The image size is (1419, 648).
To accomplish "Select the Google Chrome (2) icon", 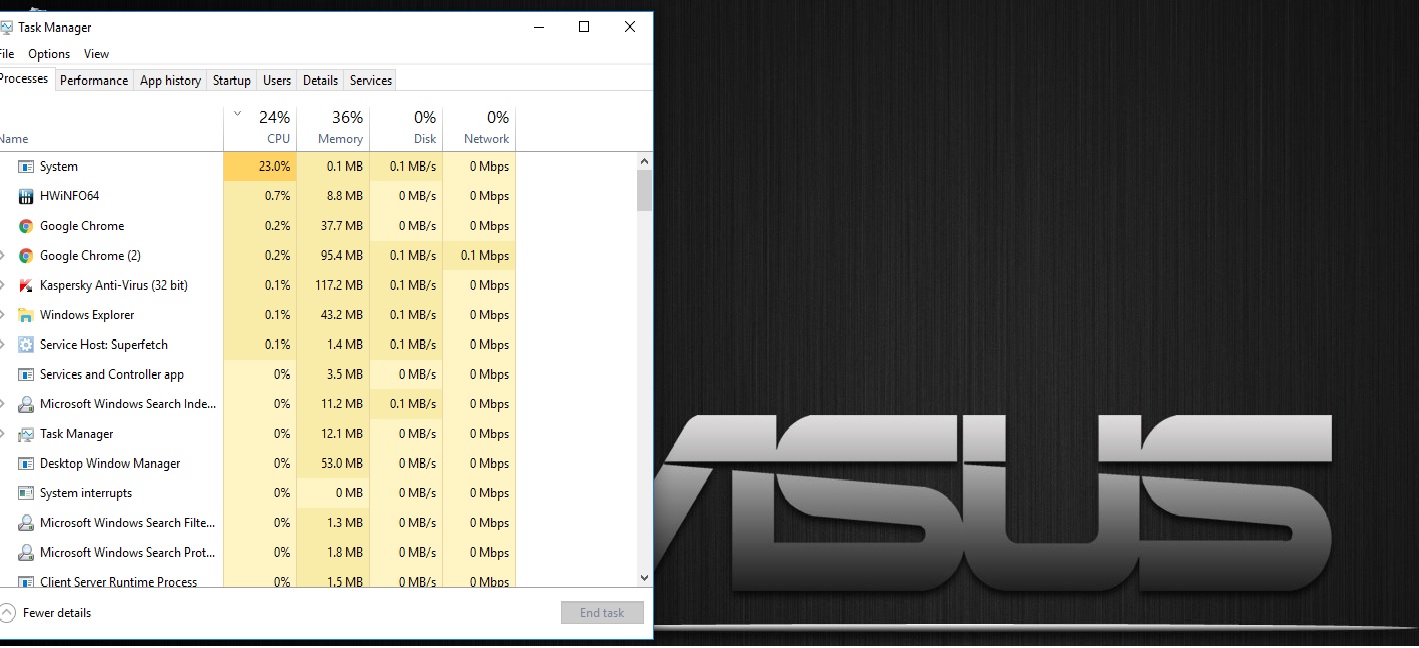I will (26, 256).
